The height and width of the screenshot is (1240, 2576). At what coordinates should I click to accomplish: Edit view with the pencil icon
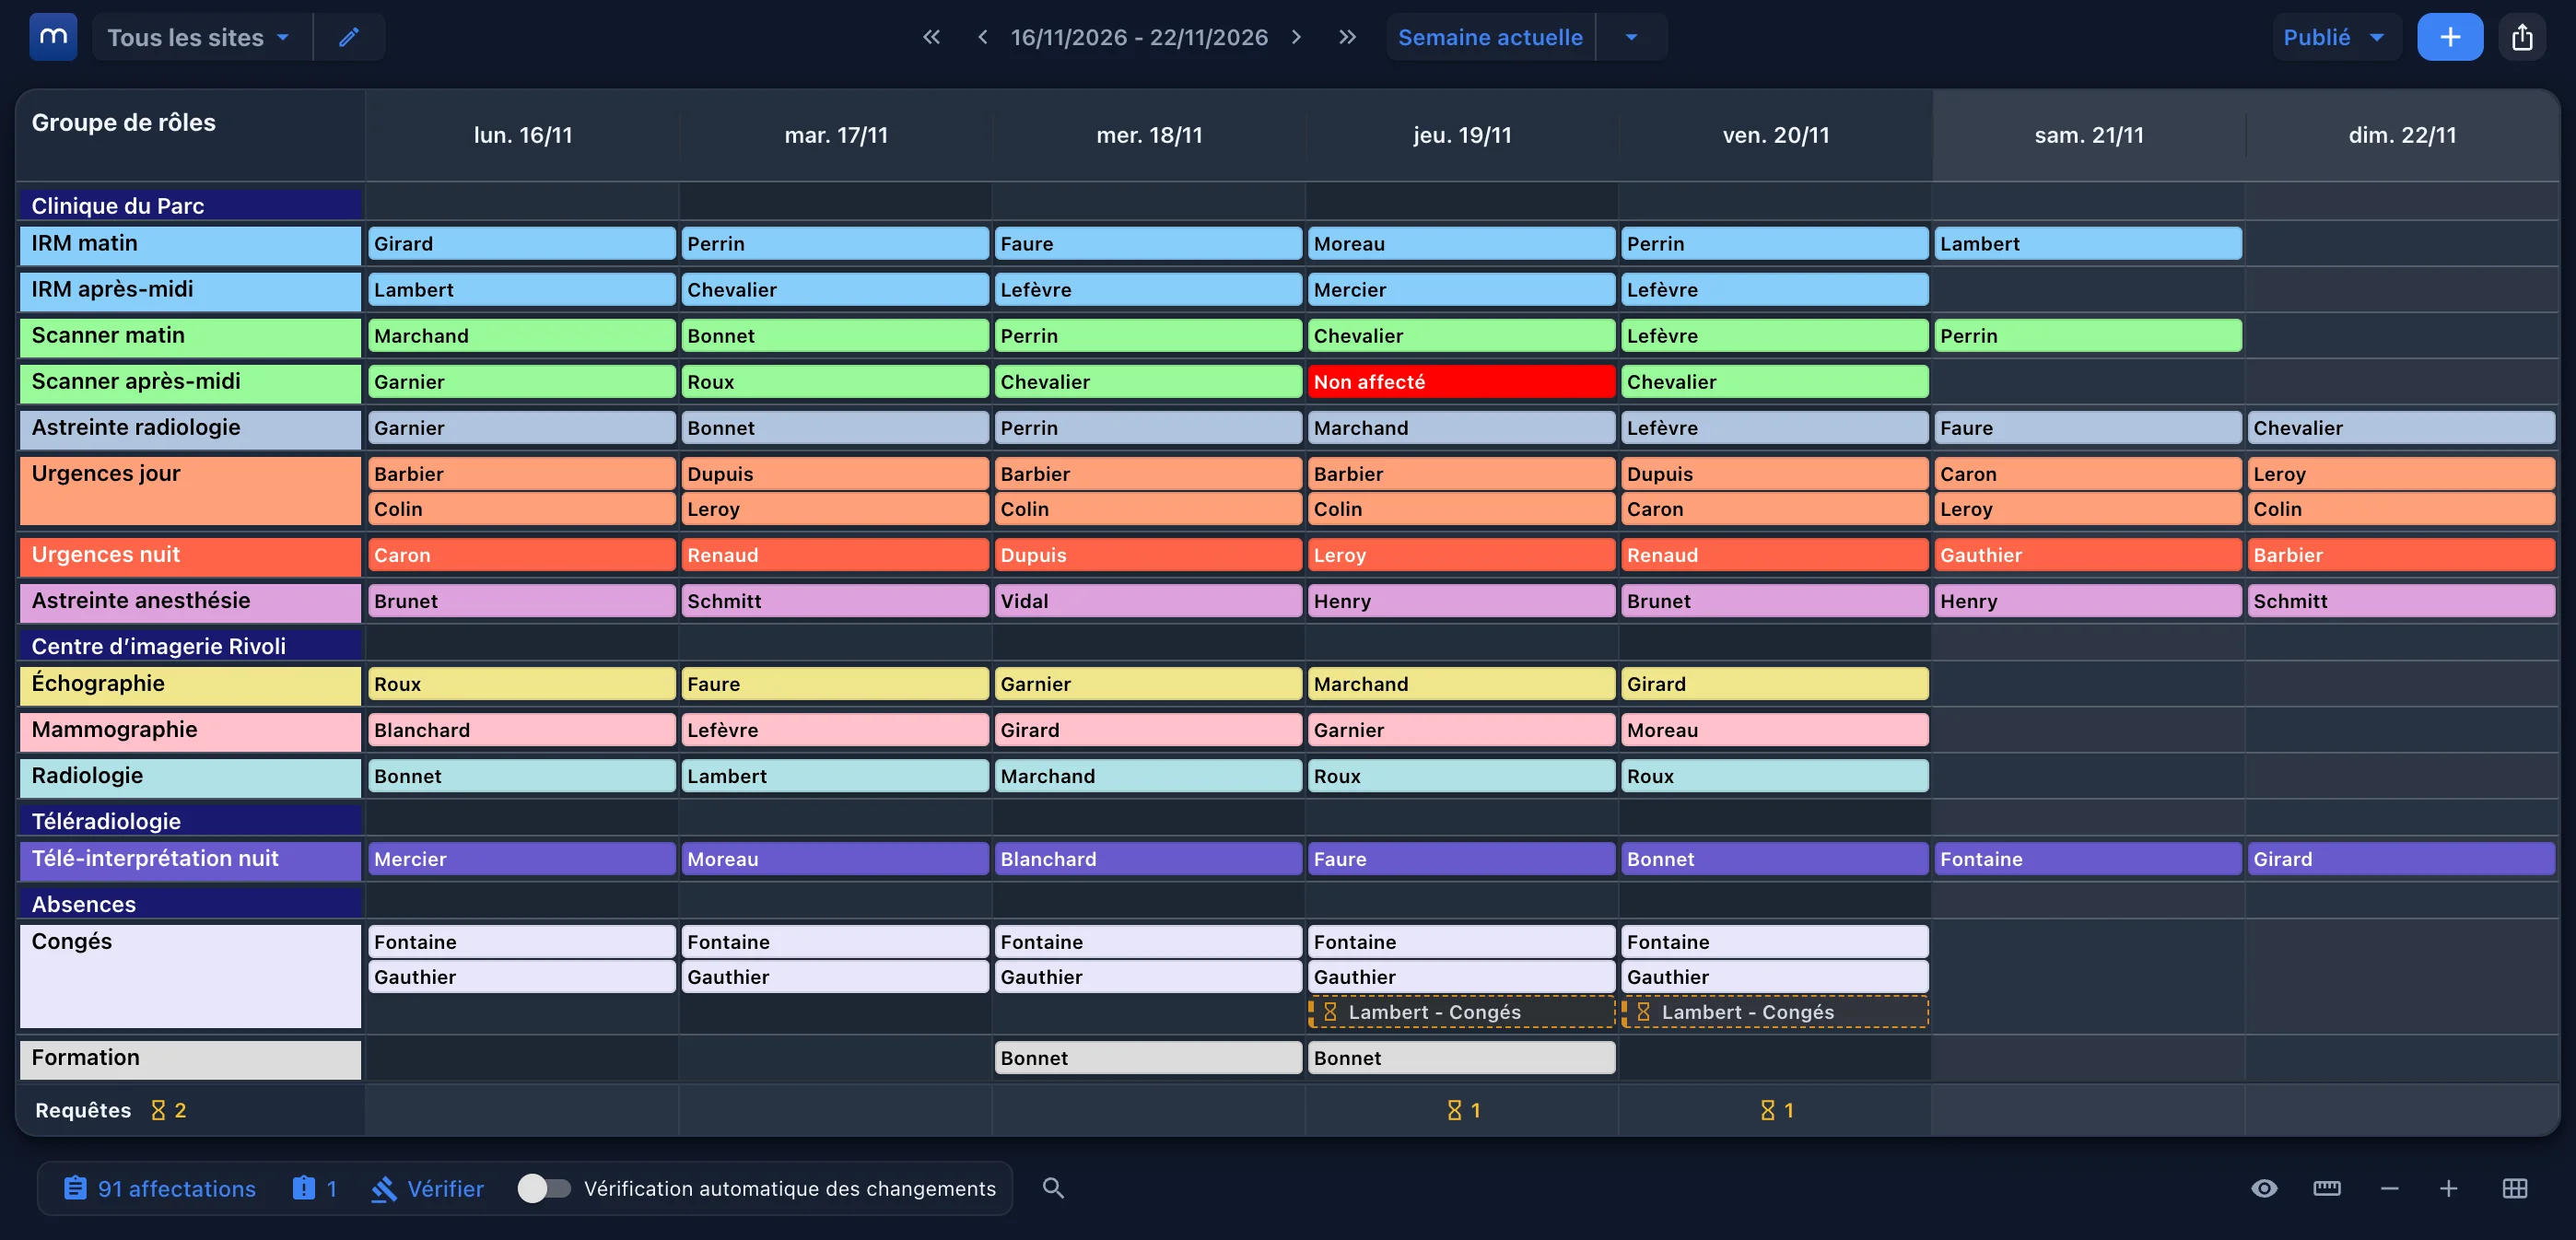(348, 37)
